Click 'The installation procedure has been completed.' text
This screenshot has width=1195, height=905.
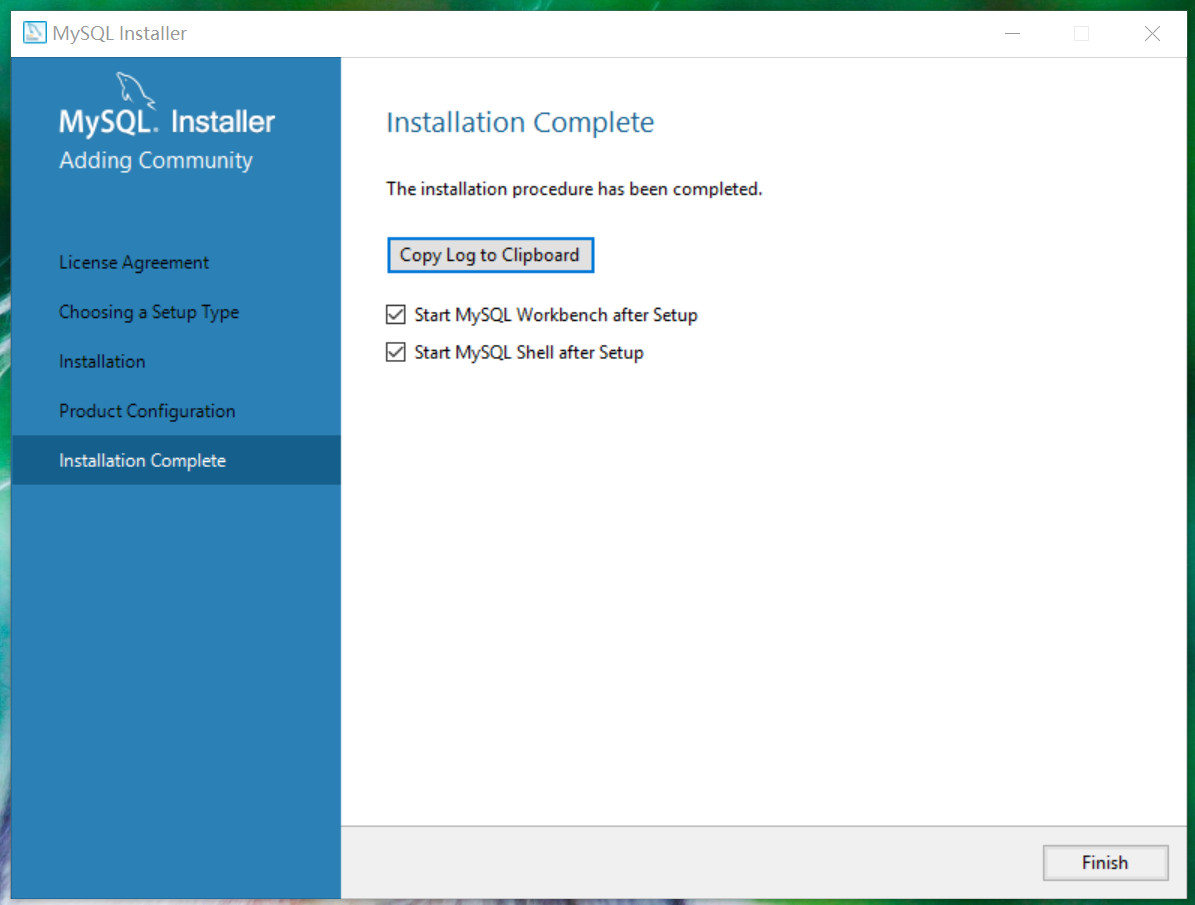click(x=574, y=189)
